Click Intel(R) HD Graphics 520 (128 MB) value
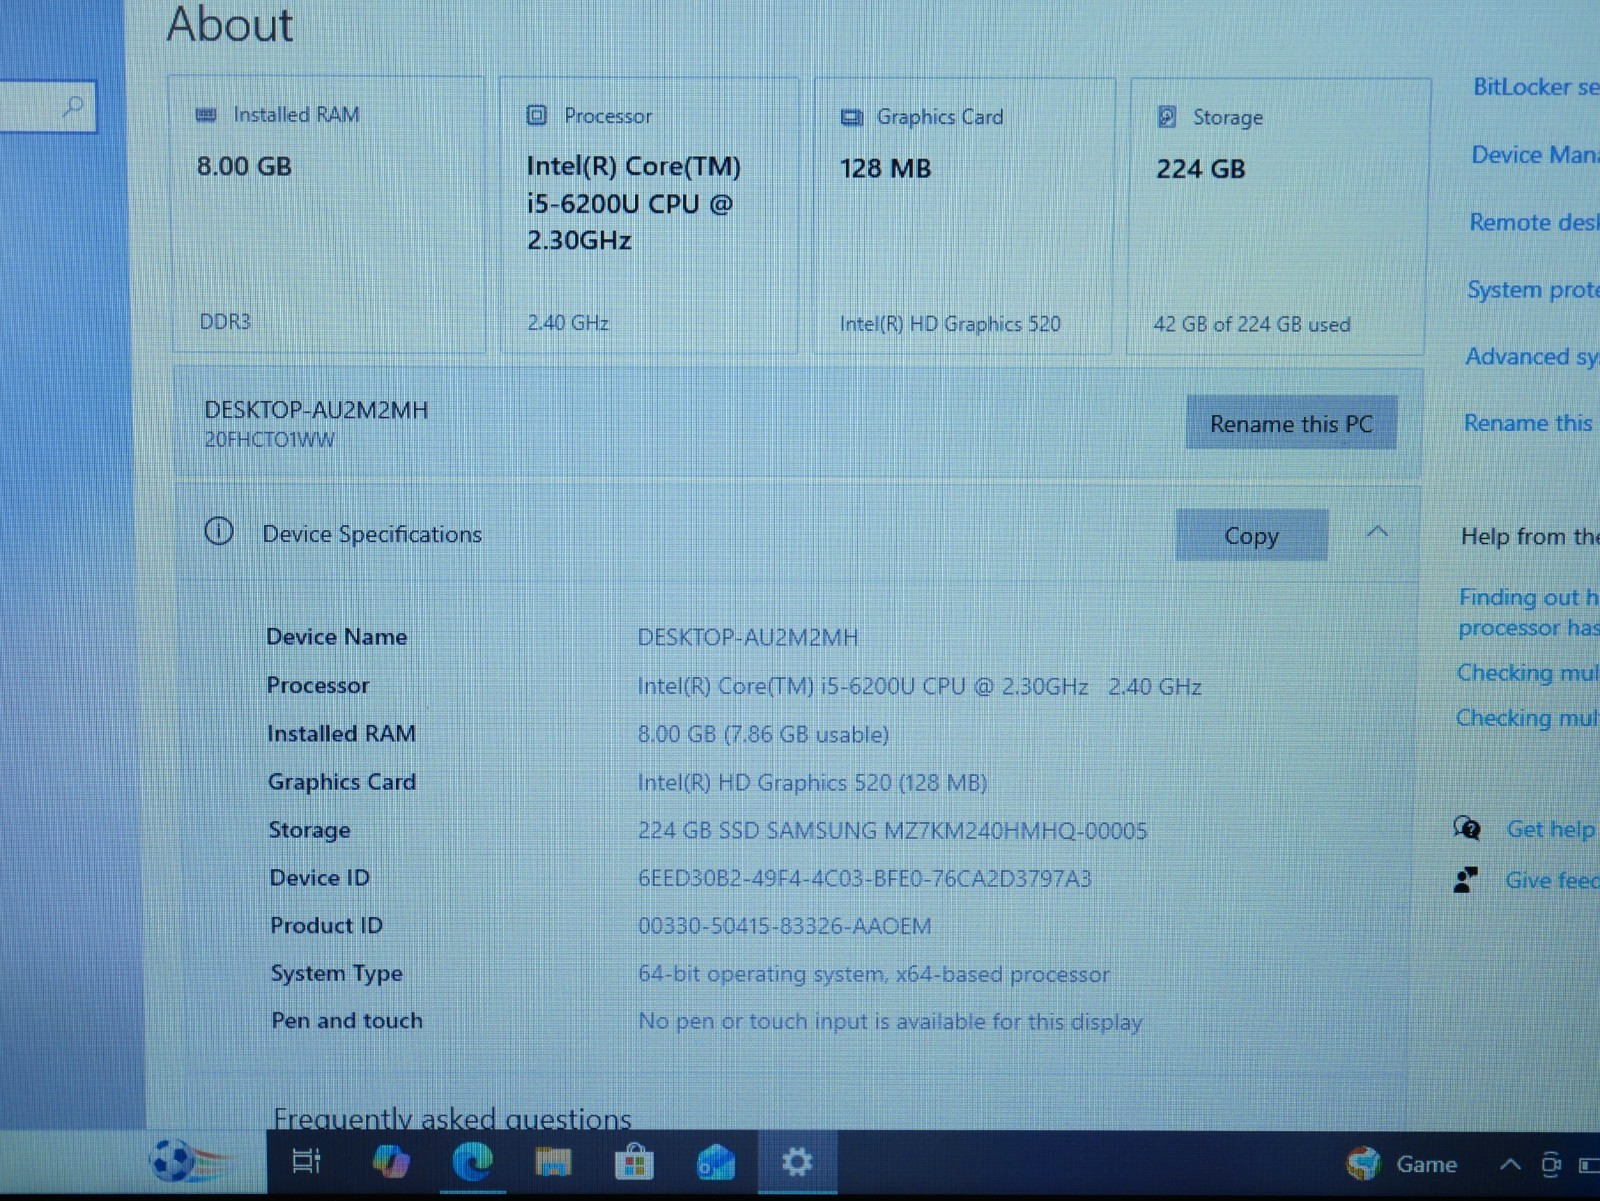Viewport: 1600px width, 1201px height. click(812, 782)
